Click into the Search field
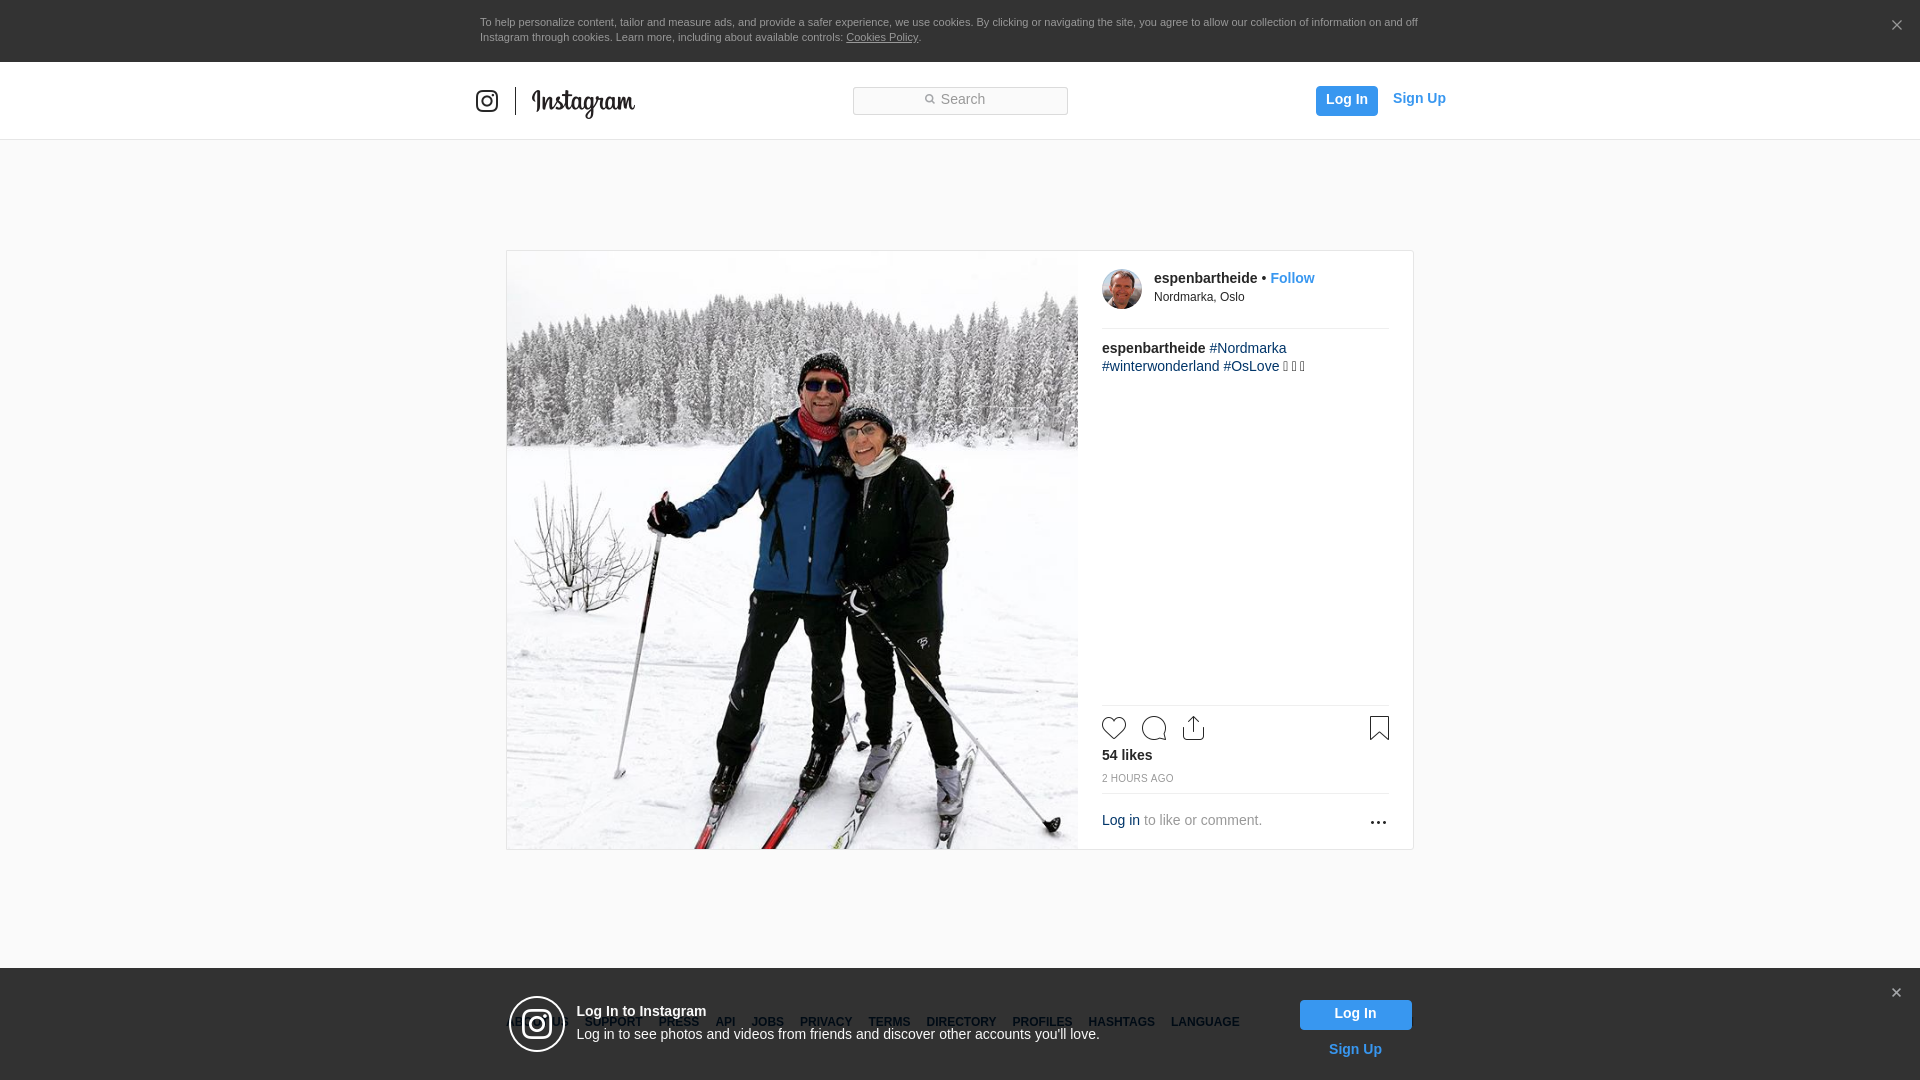 (x=960, y=100)
